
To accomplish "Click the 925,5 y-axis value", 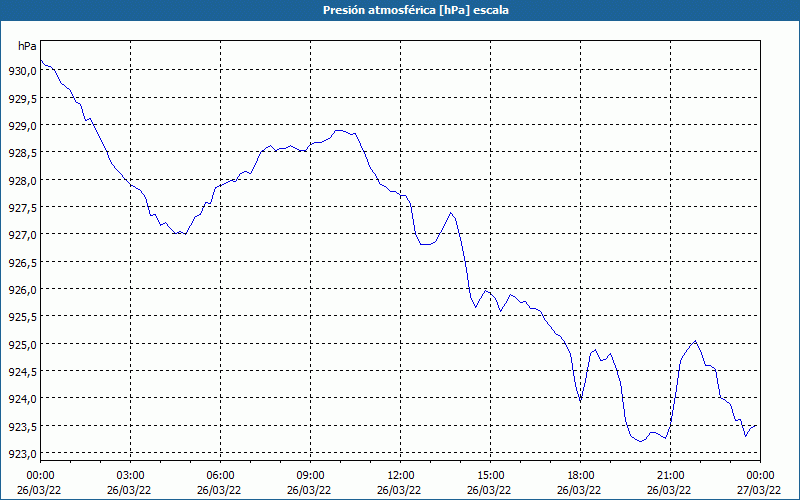I will (x=22, y=317).
